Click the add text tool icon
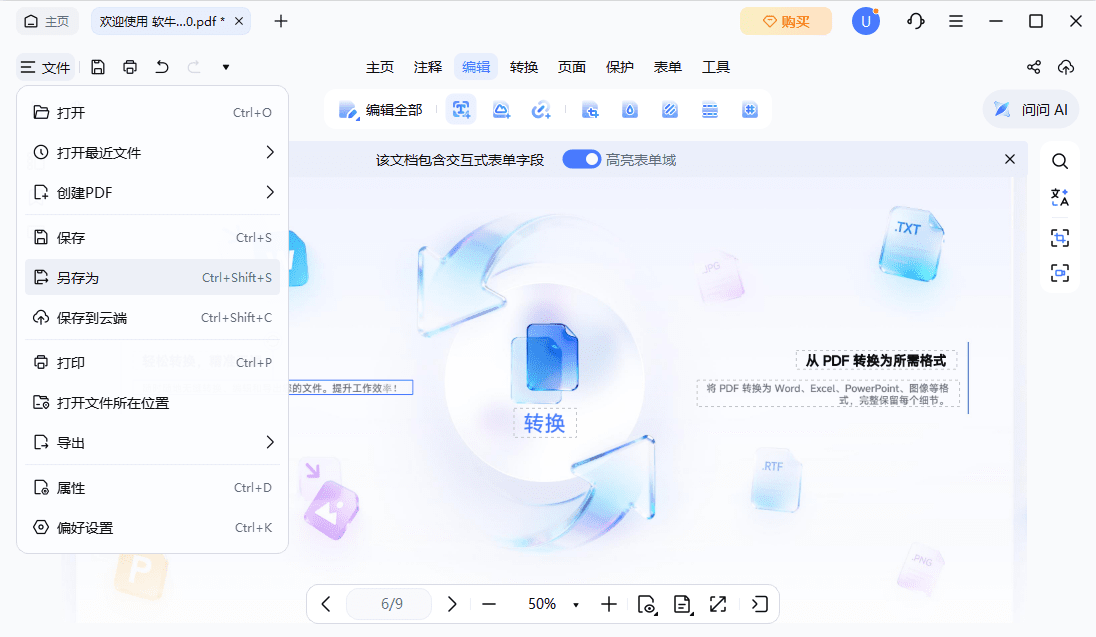The width and height of the screenshot is (1096, 637). pyautogui.click(x=461, y=110)
